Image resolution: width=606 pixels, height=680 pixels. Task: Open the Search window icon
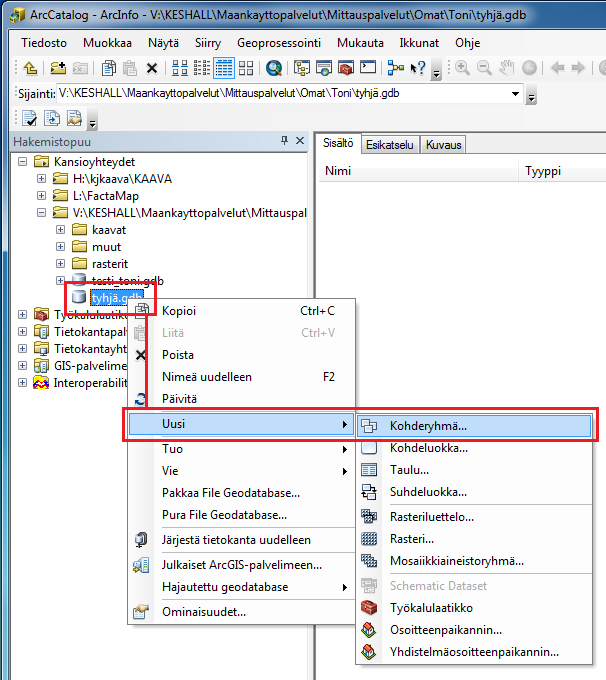pos(274,68)
